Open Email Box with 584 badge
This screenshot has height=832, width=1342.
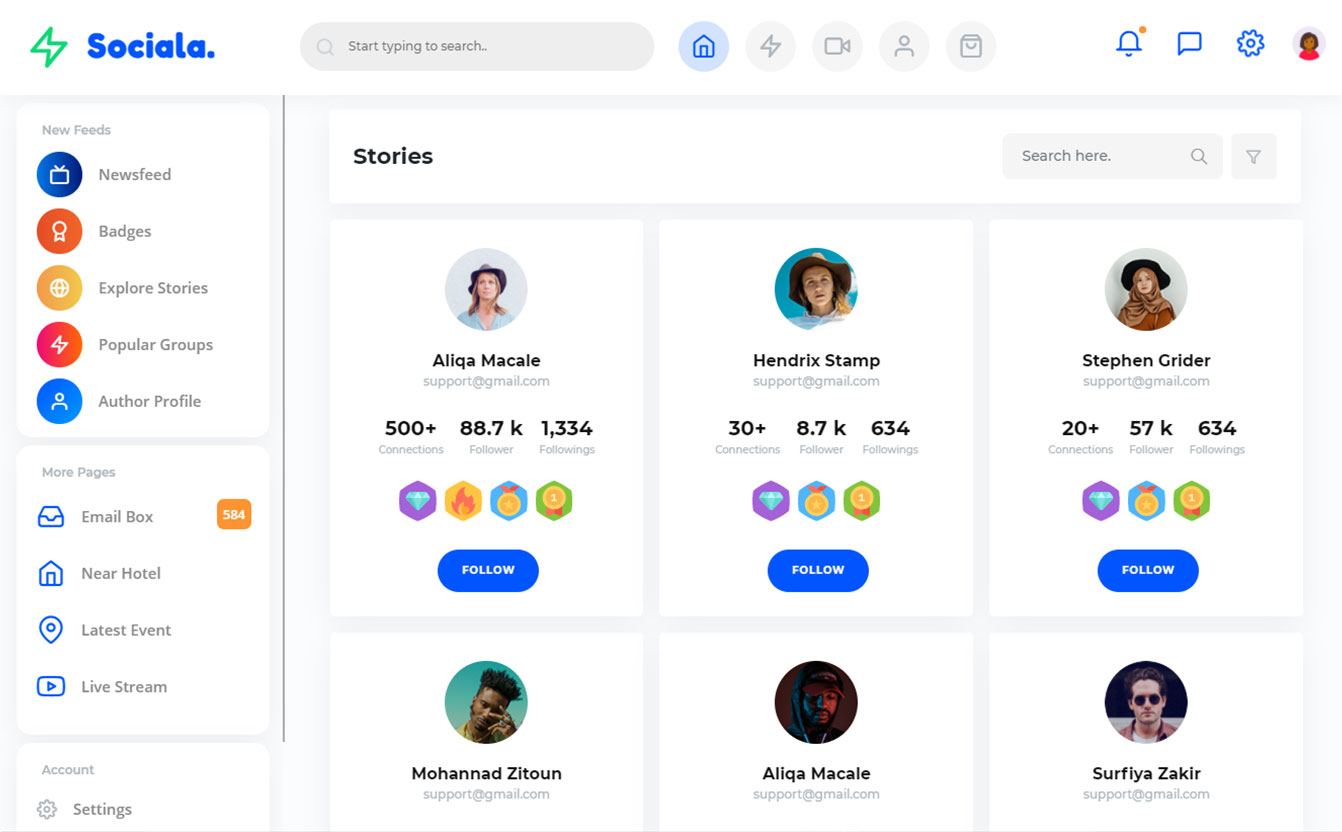coord(117,517)
